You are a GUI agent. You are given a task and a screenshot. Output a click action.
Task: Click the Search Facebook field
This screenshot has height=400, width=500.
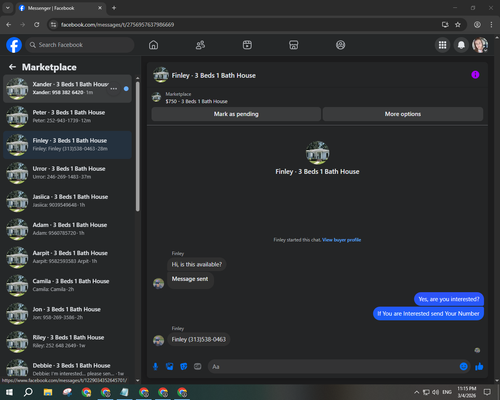point(80,45)
